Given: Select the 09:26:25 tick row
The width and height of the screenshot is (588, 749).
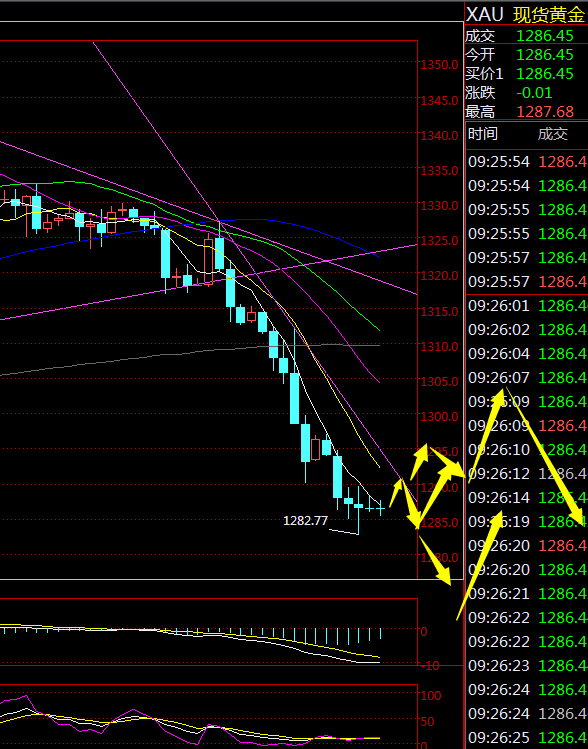Looking at the screenshot, I should 527,737.
